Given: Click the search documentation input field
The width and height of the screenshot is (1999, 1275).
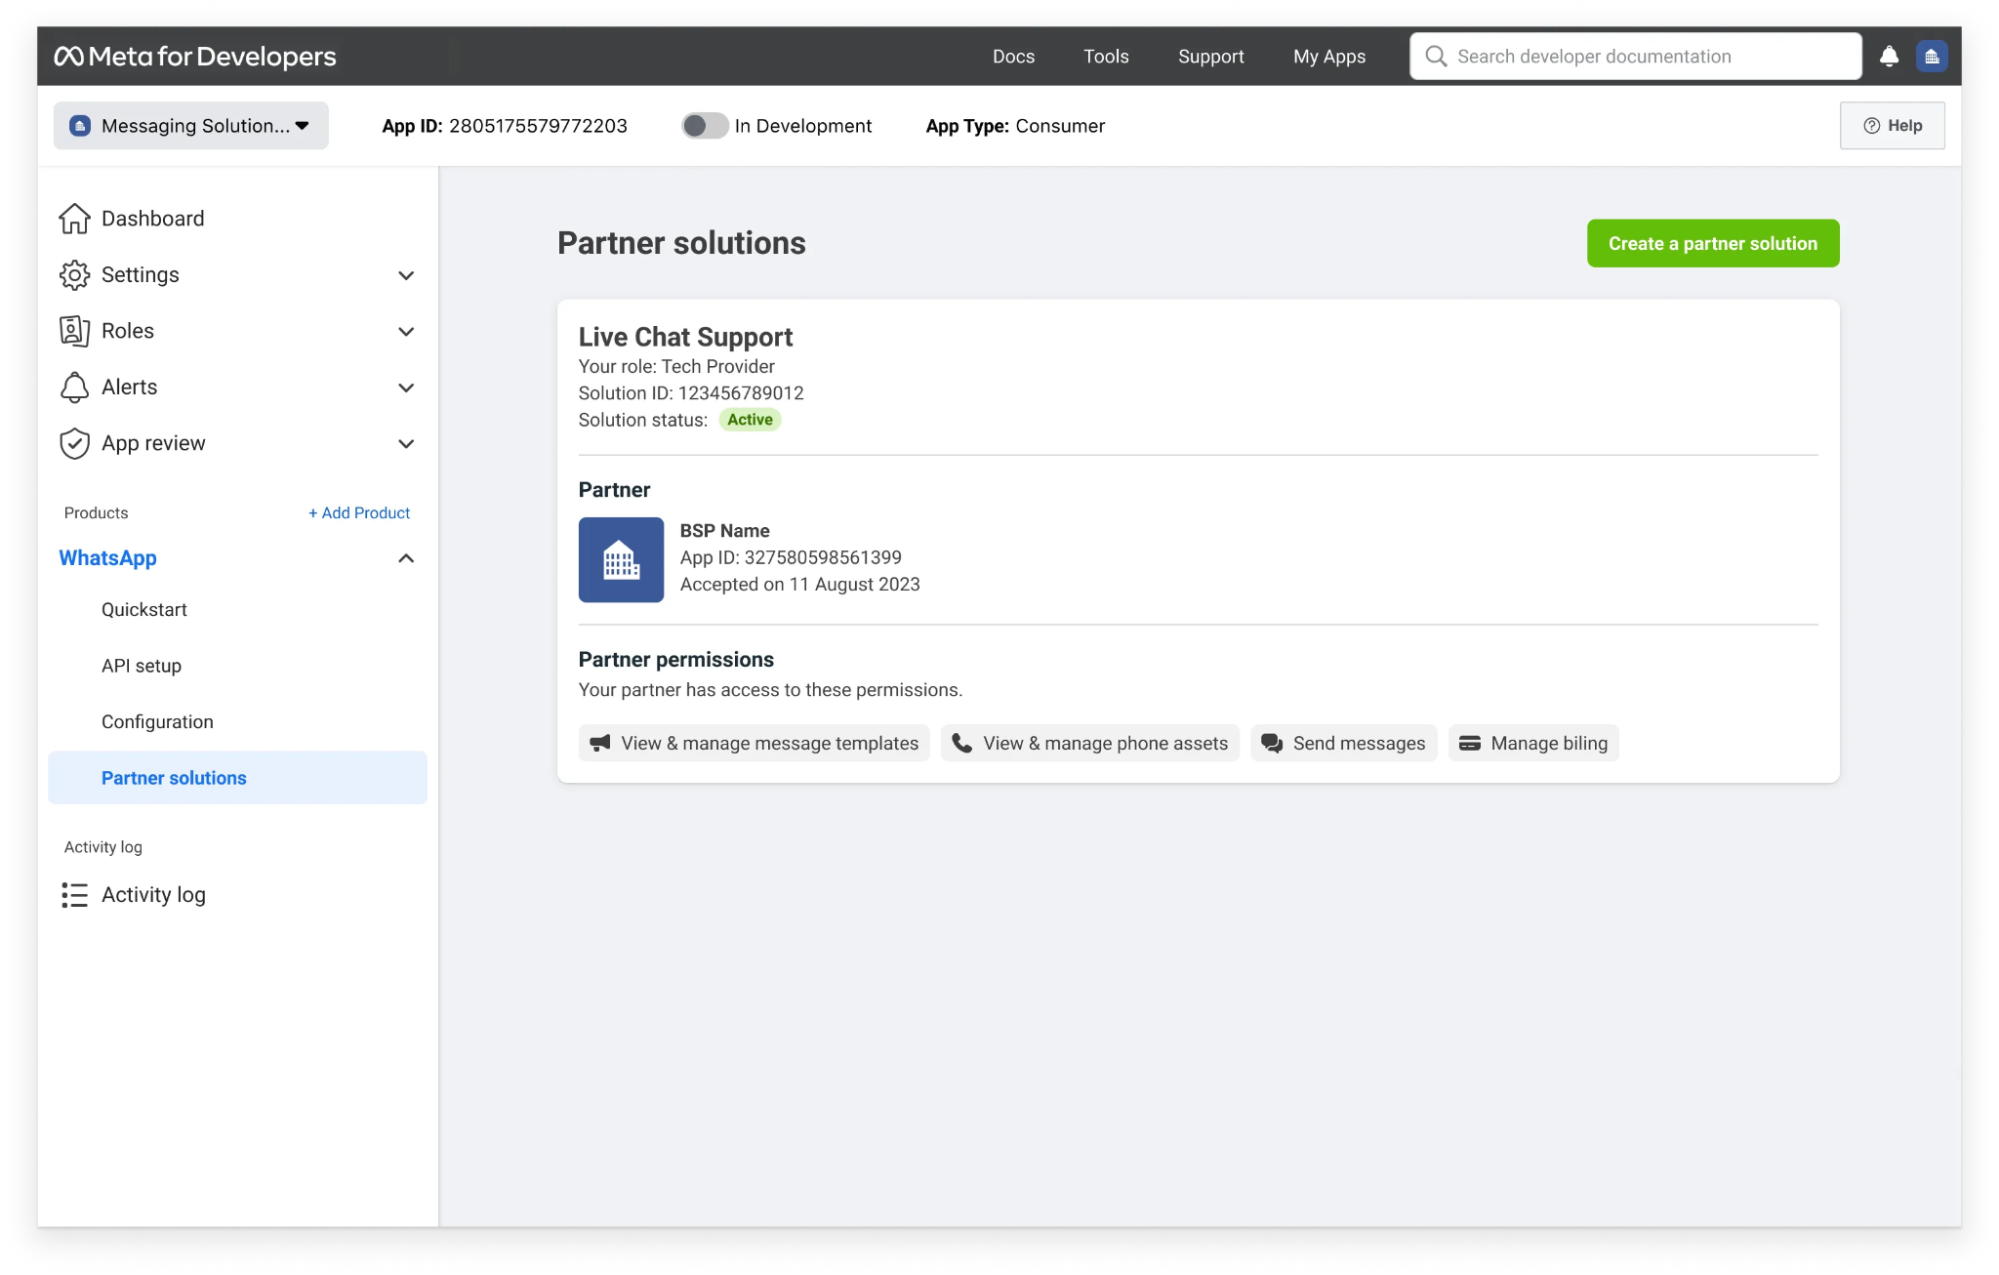Looking at the screenshot, I should tap(1635, 55).
